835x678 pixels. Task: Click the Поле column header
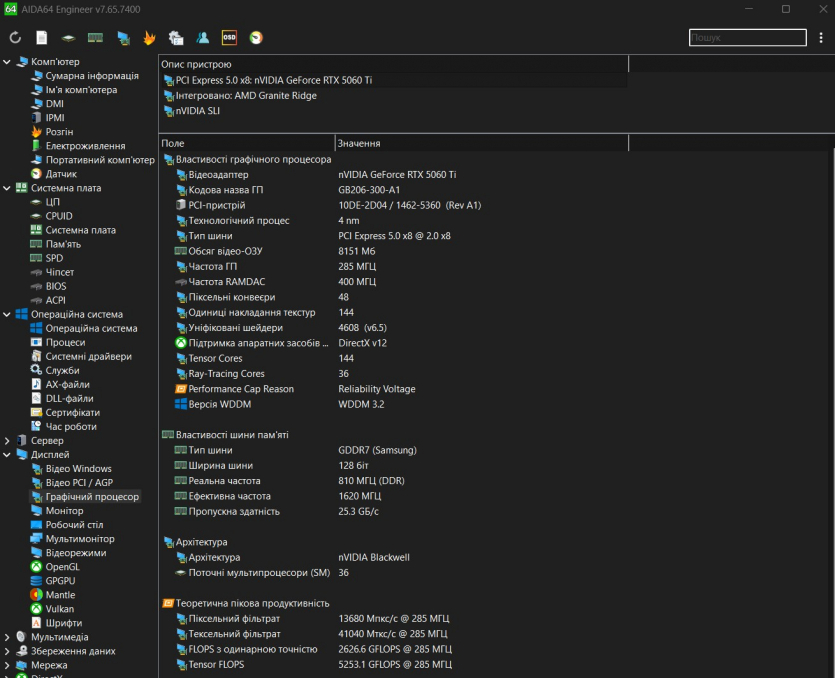(x=172, y=144)
